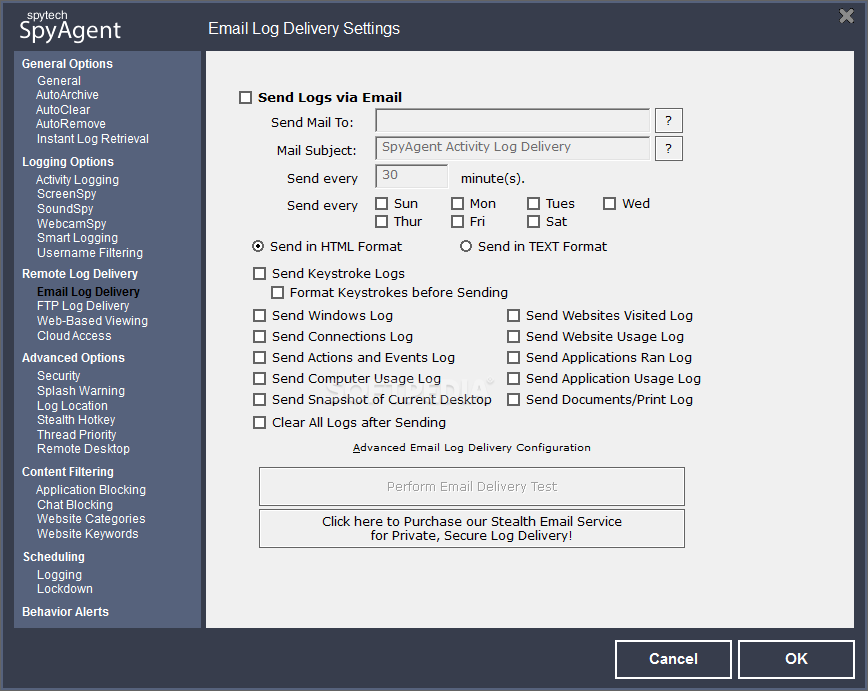Open Advanced Email Log Delivery Configuration

coord(472,447)
